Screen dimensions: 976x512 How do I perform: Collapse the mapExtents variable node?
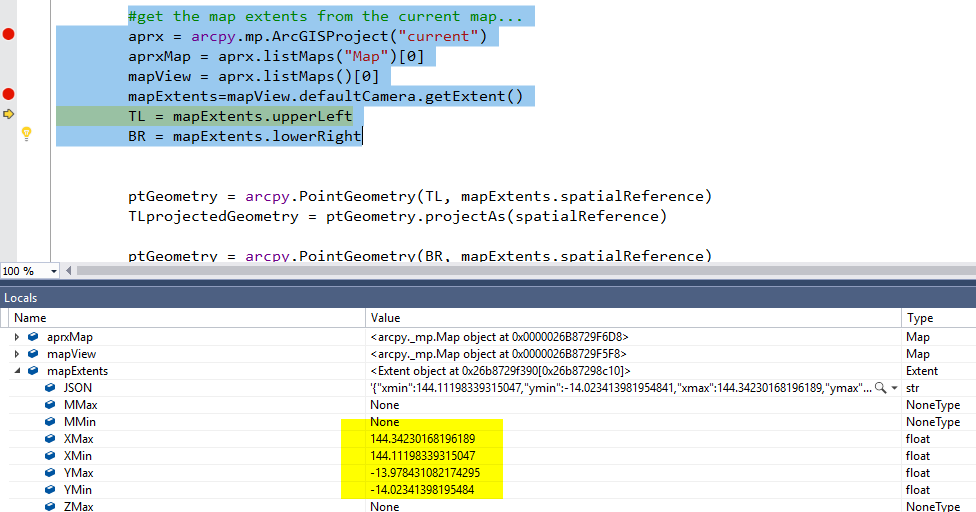coord(17,371)
